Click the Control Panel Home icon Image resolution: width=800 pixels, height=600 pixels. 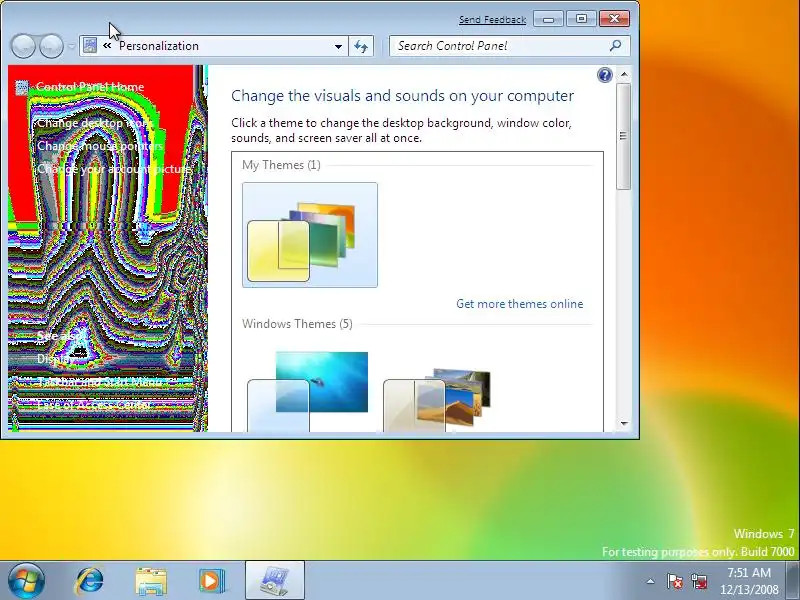pyautogui.click(x=21, y=87)
